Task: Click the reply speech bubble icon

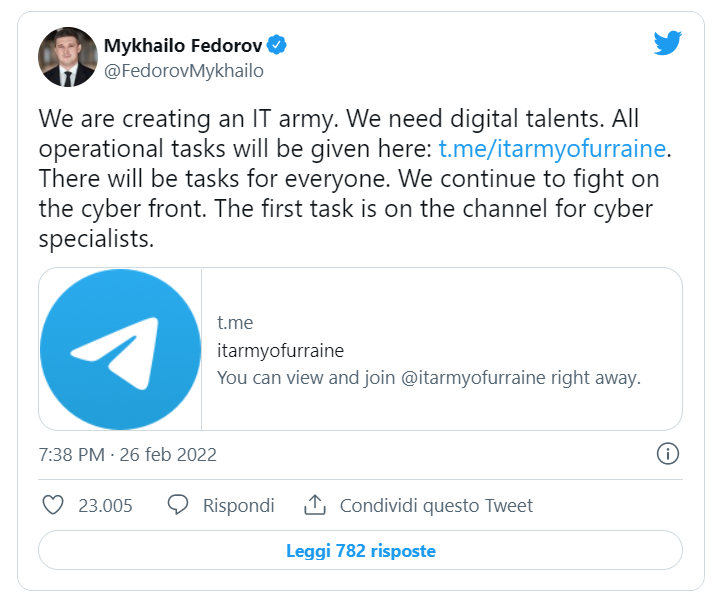Action: (x=178, y=505)
